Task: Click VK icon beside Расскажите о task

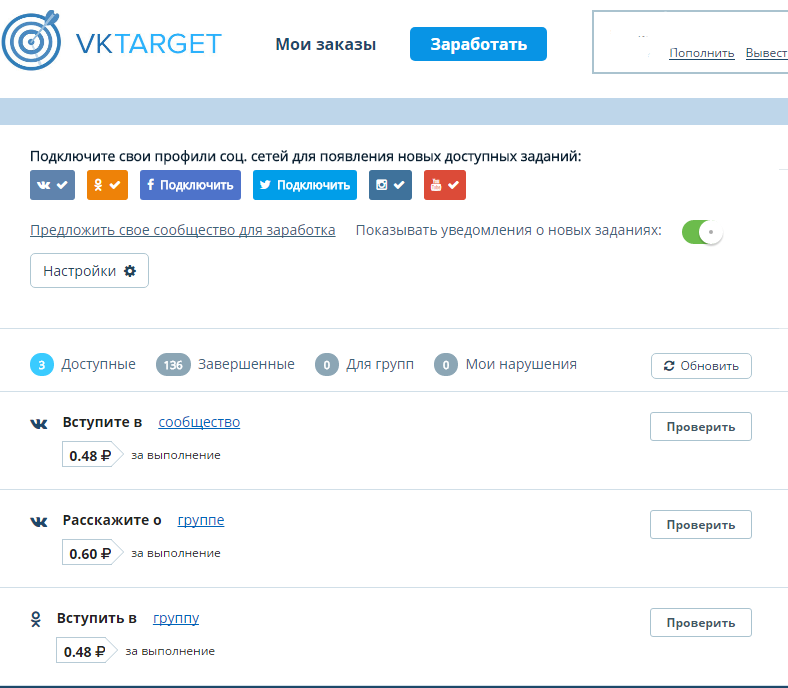Action: pos(39,522)
